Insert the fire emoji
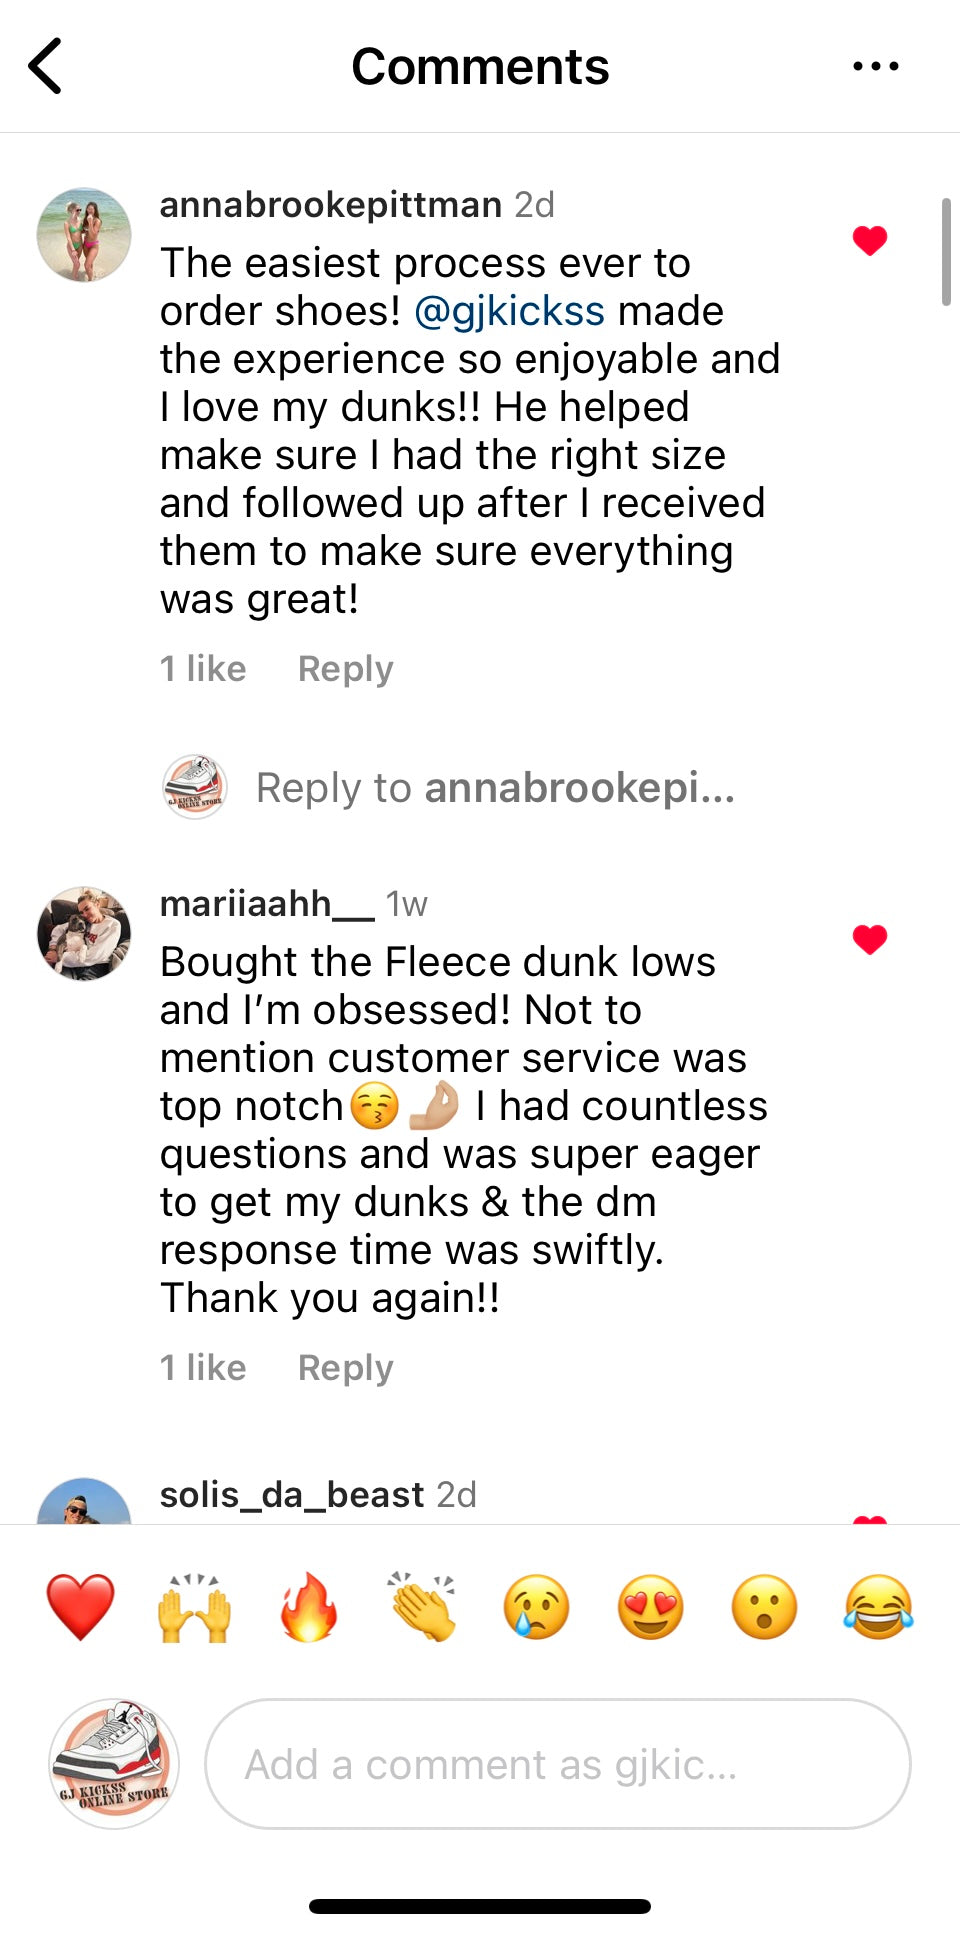The image size is (960, 1936). tap(308, 1607)
